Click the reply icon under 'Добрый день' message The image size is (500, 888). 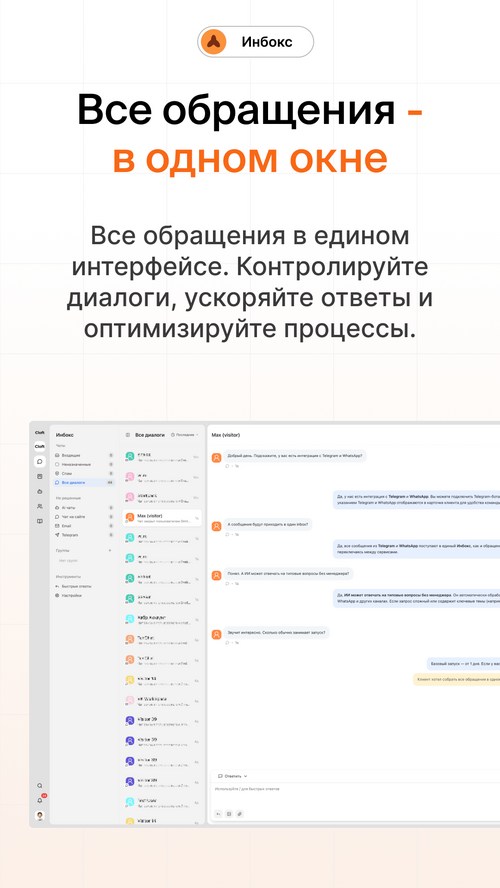228,466
